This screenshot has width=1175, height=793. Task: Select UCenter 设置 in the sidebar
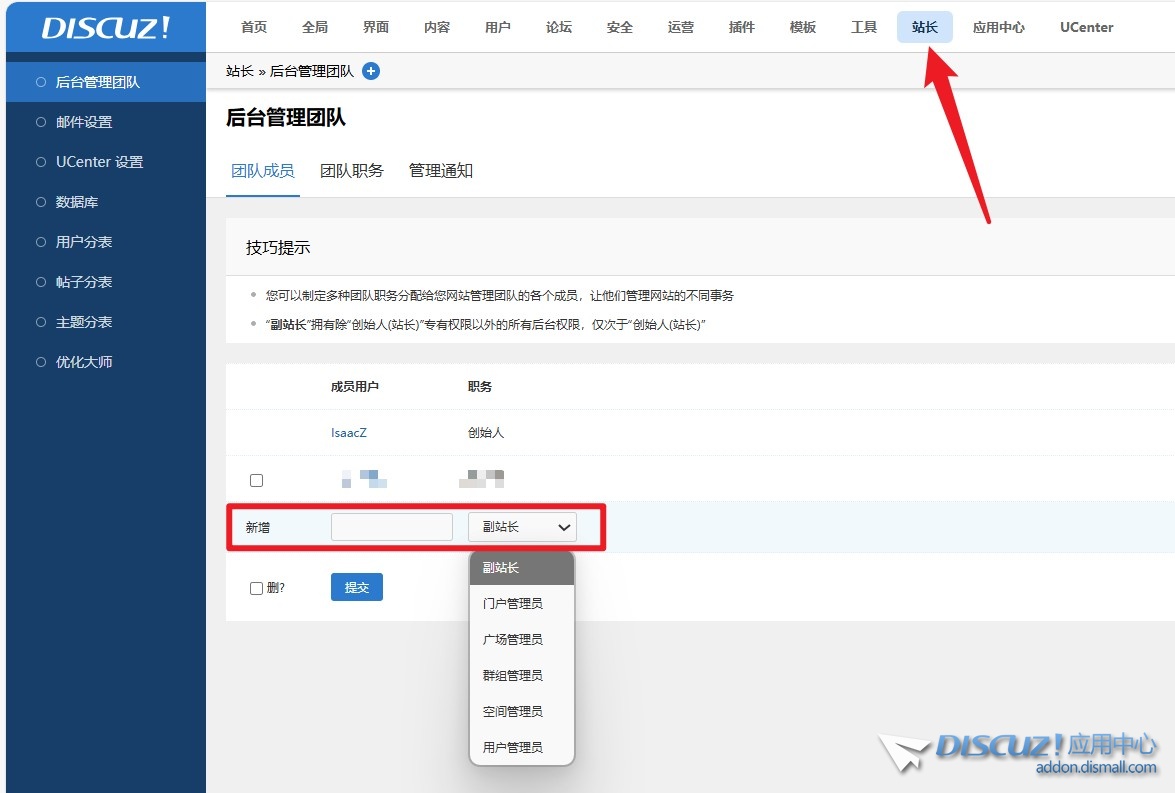[99, 162]
